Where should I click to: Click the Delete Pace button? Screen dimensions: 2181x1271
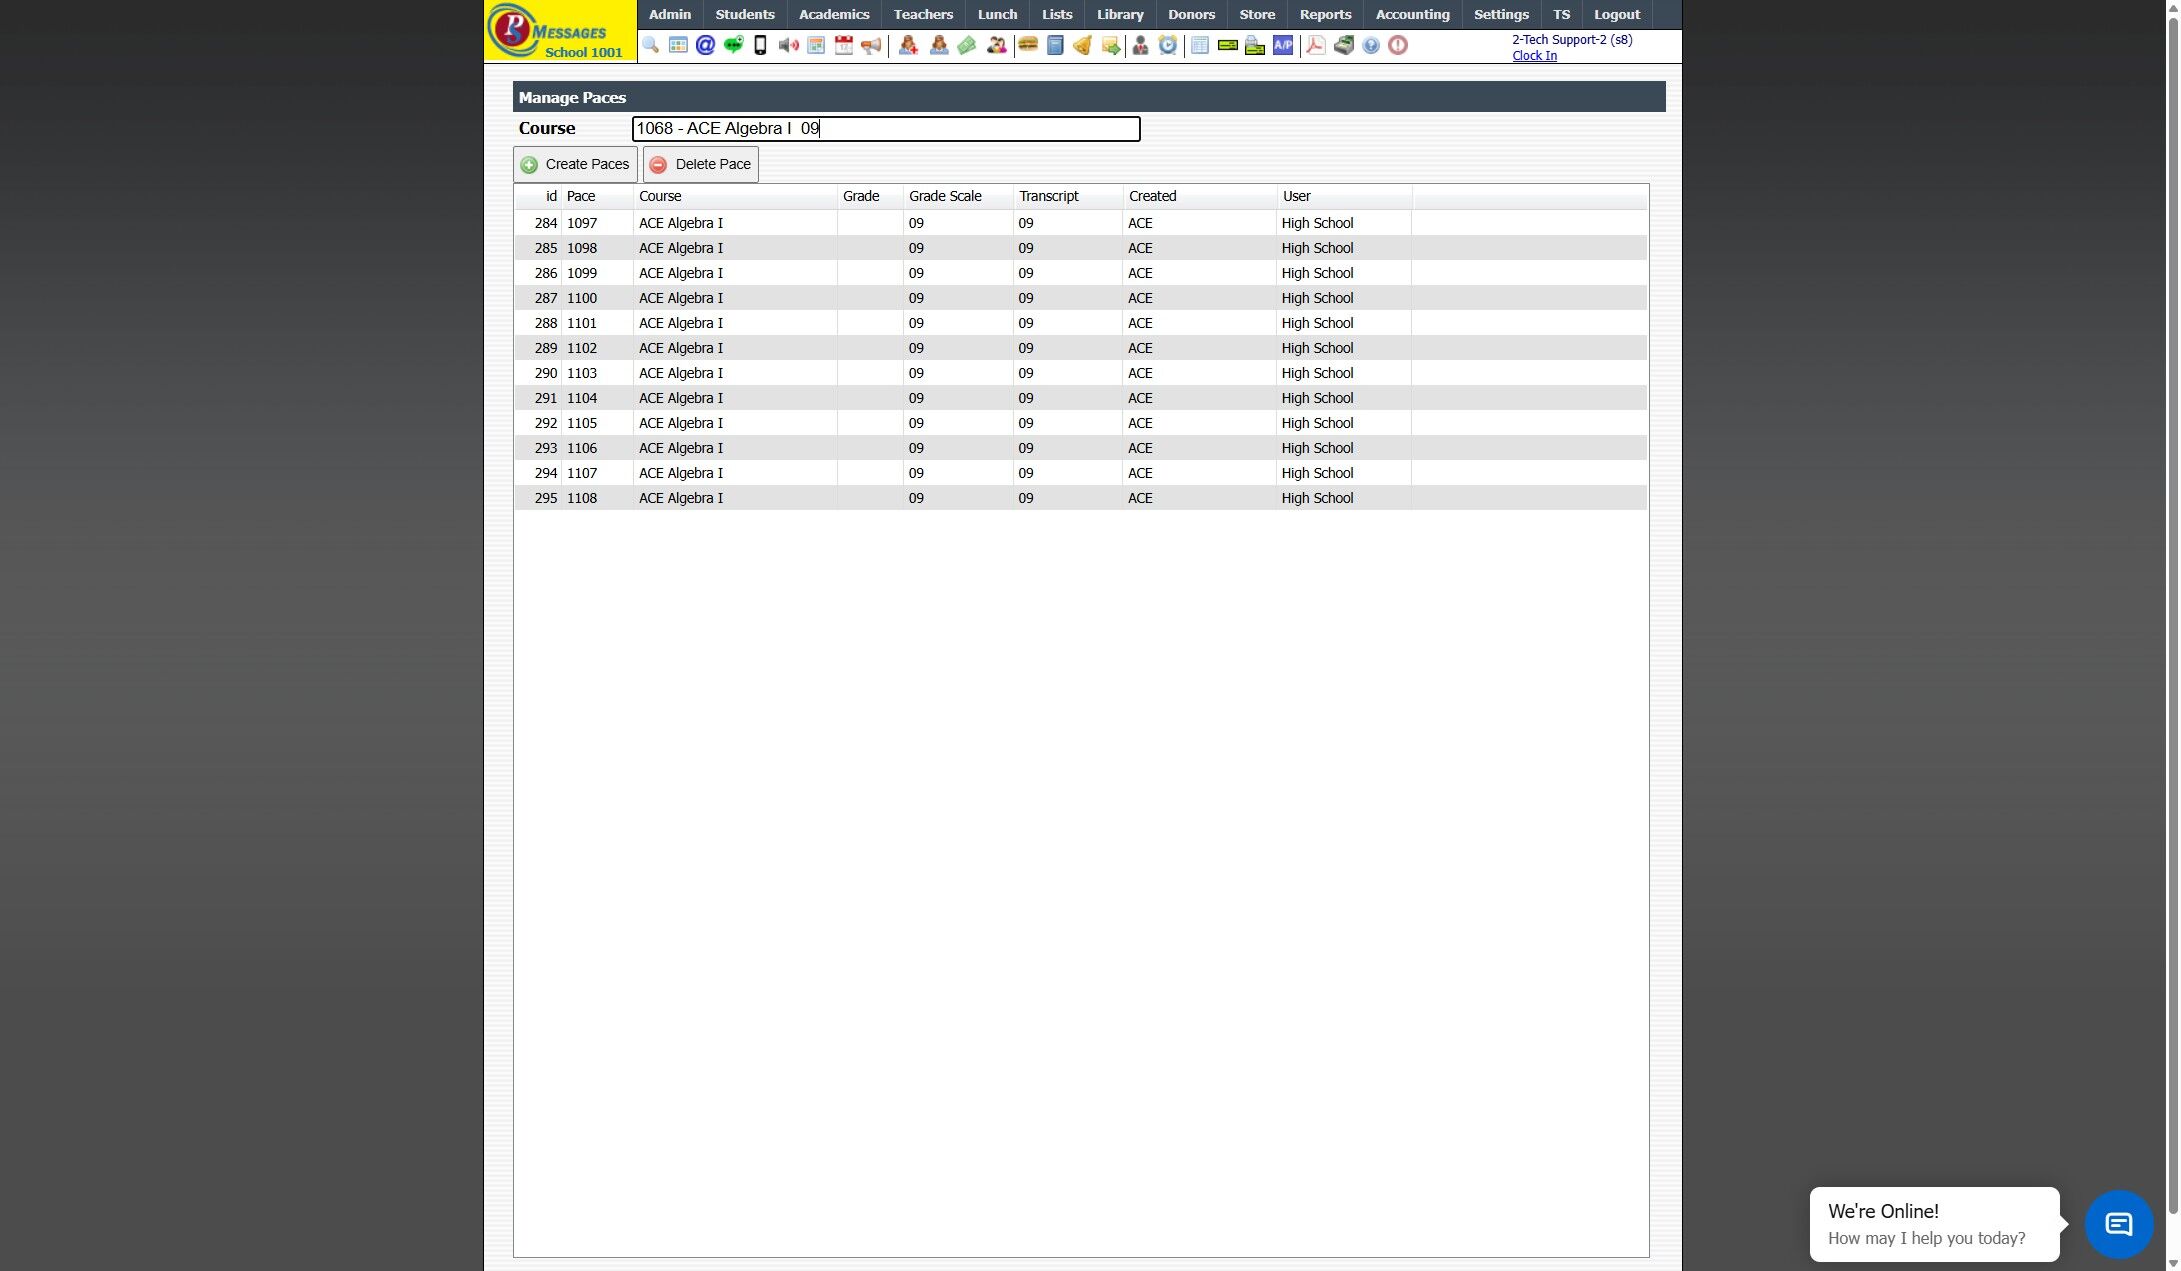point(700,164)
